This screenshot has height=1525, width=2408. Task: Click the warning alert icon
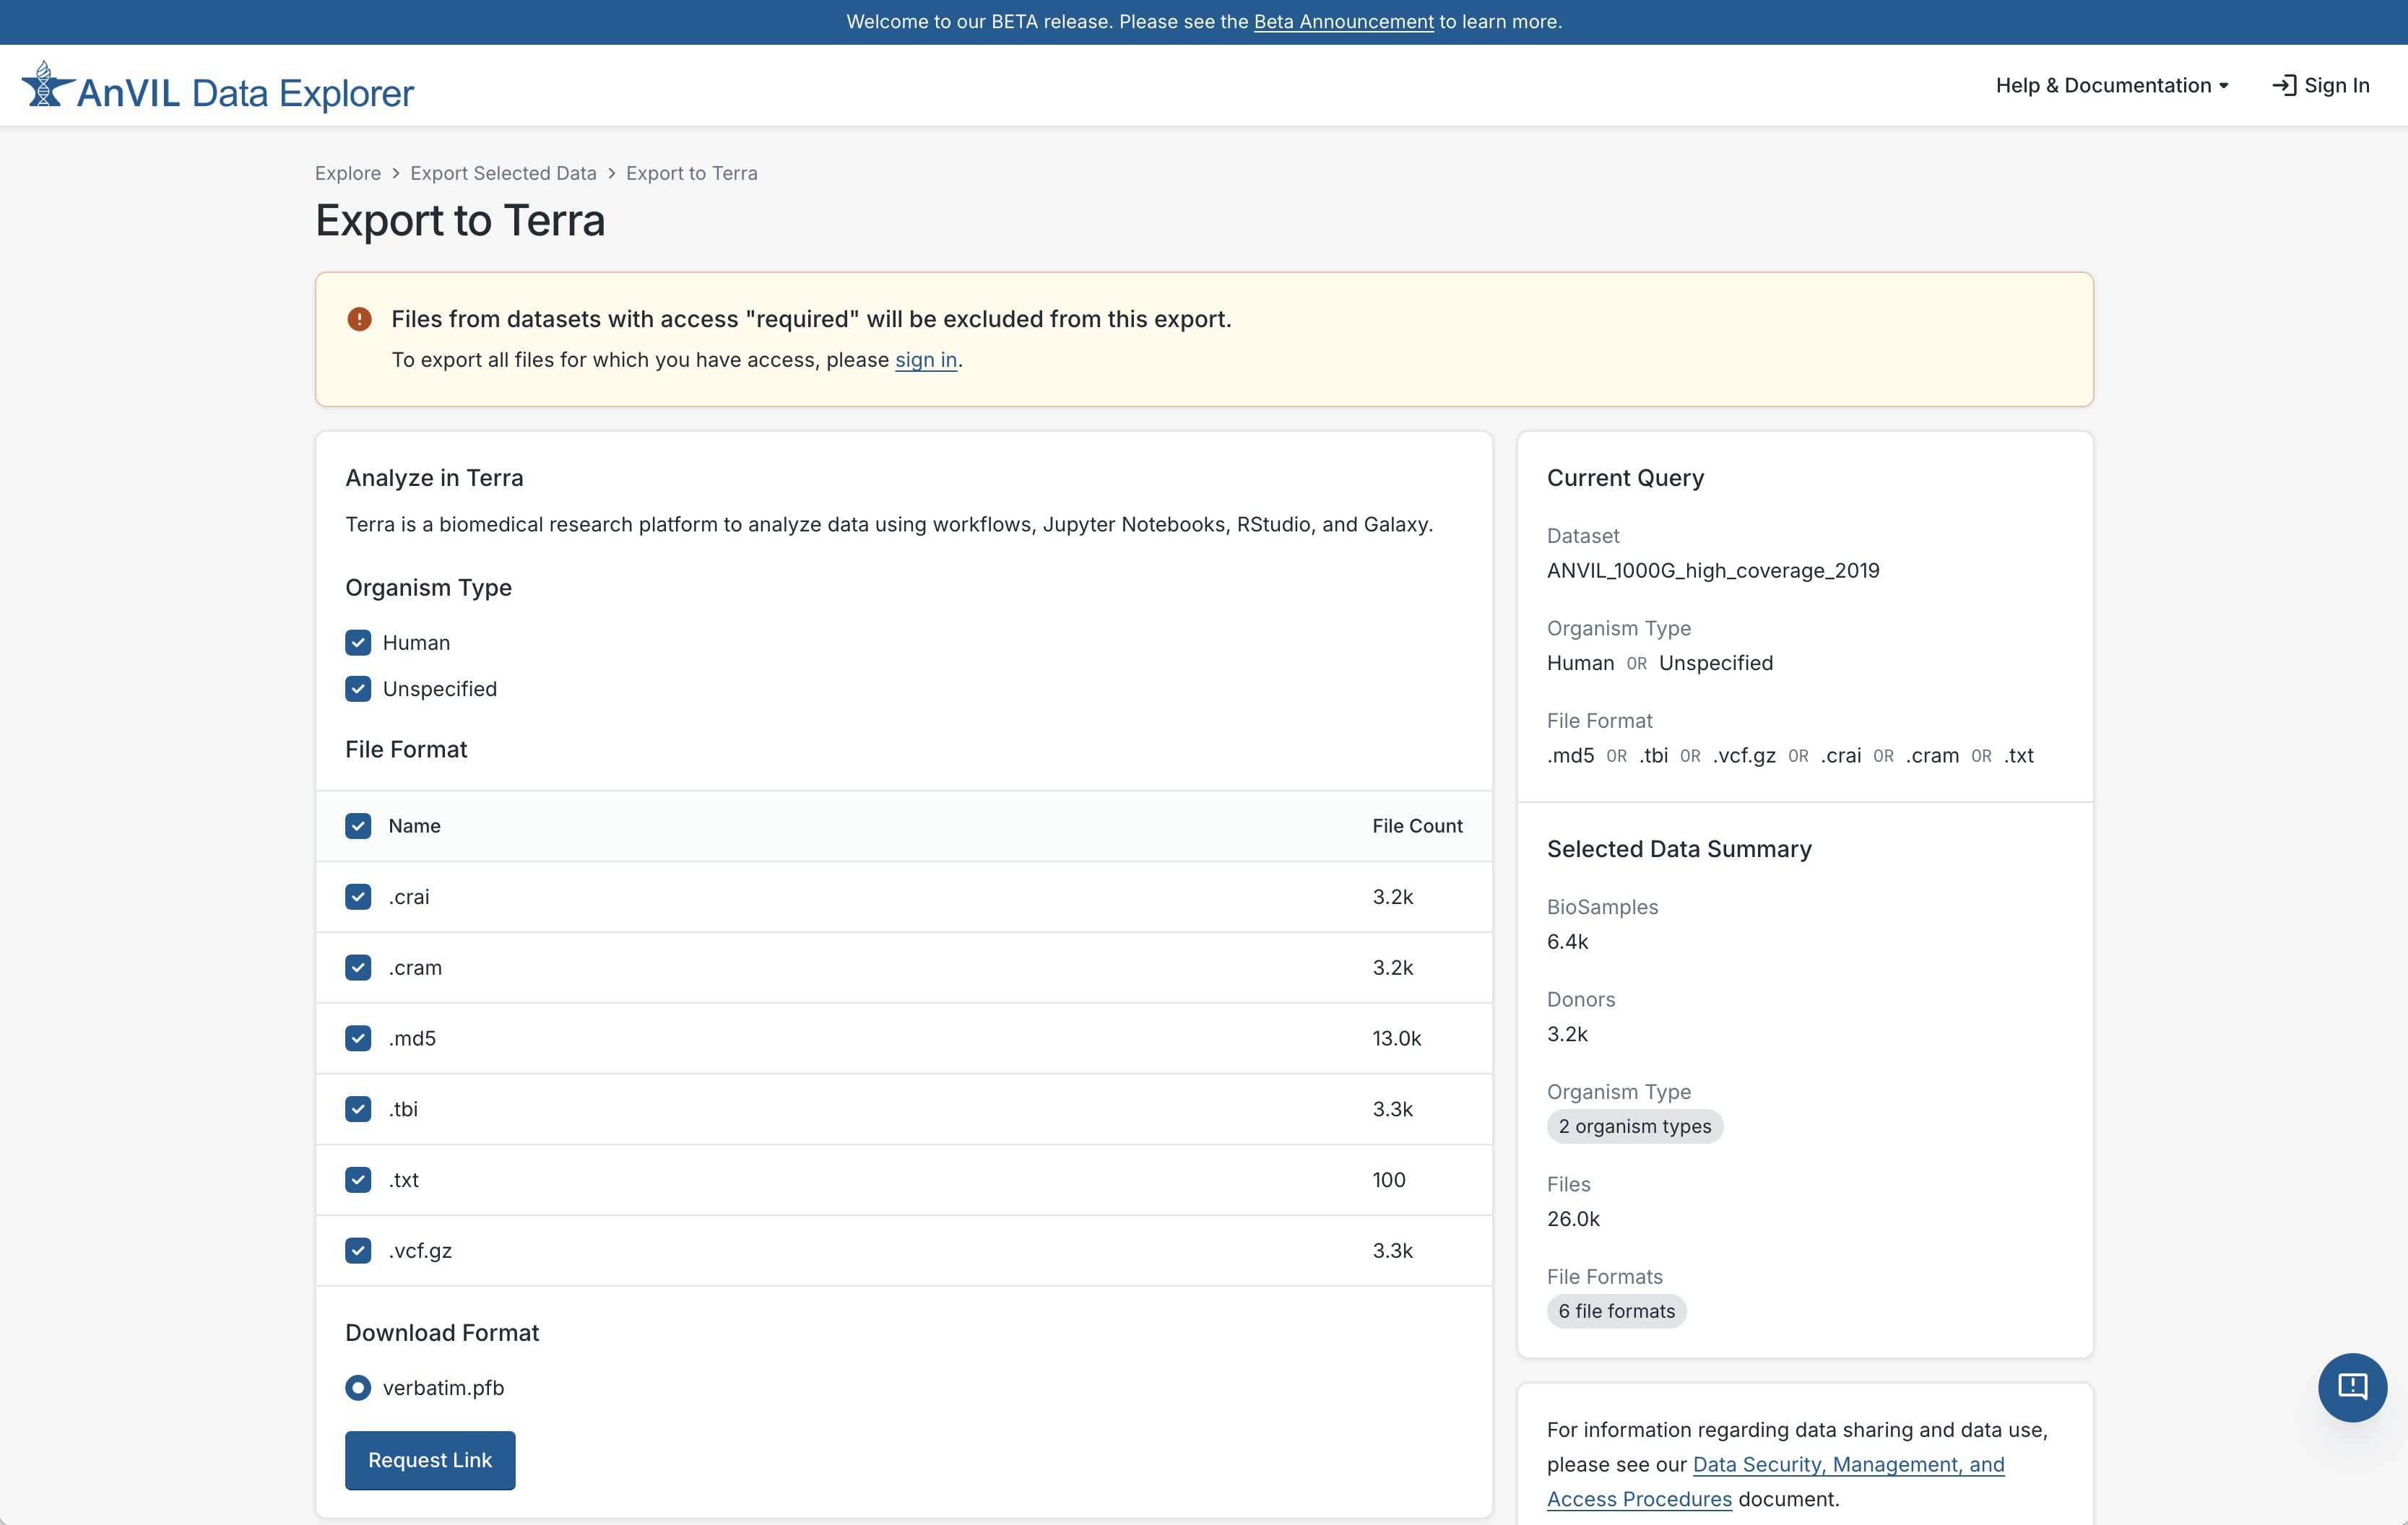coord(359,318)
